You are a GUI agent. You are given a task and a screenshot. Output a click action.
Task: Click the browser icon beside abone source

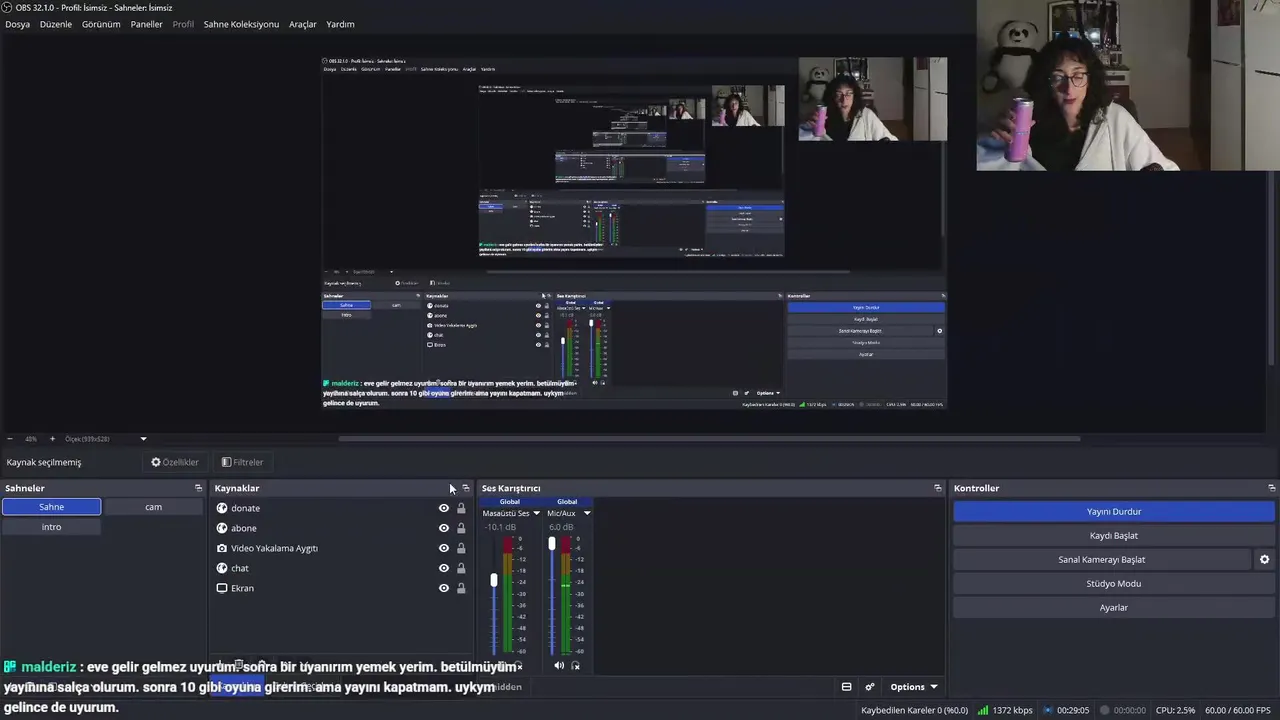pyautogui.click(x=222, y=528)
